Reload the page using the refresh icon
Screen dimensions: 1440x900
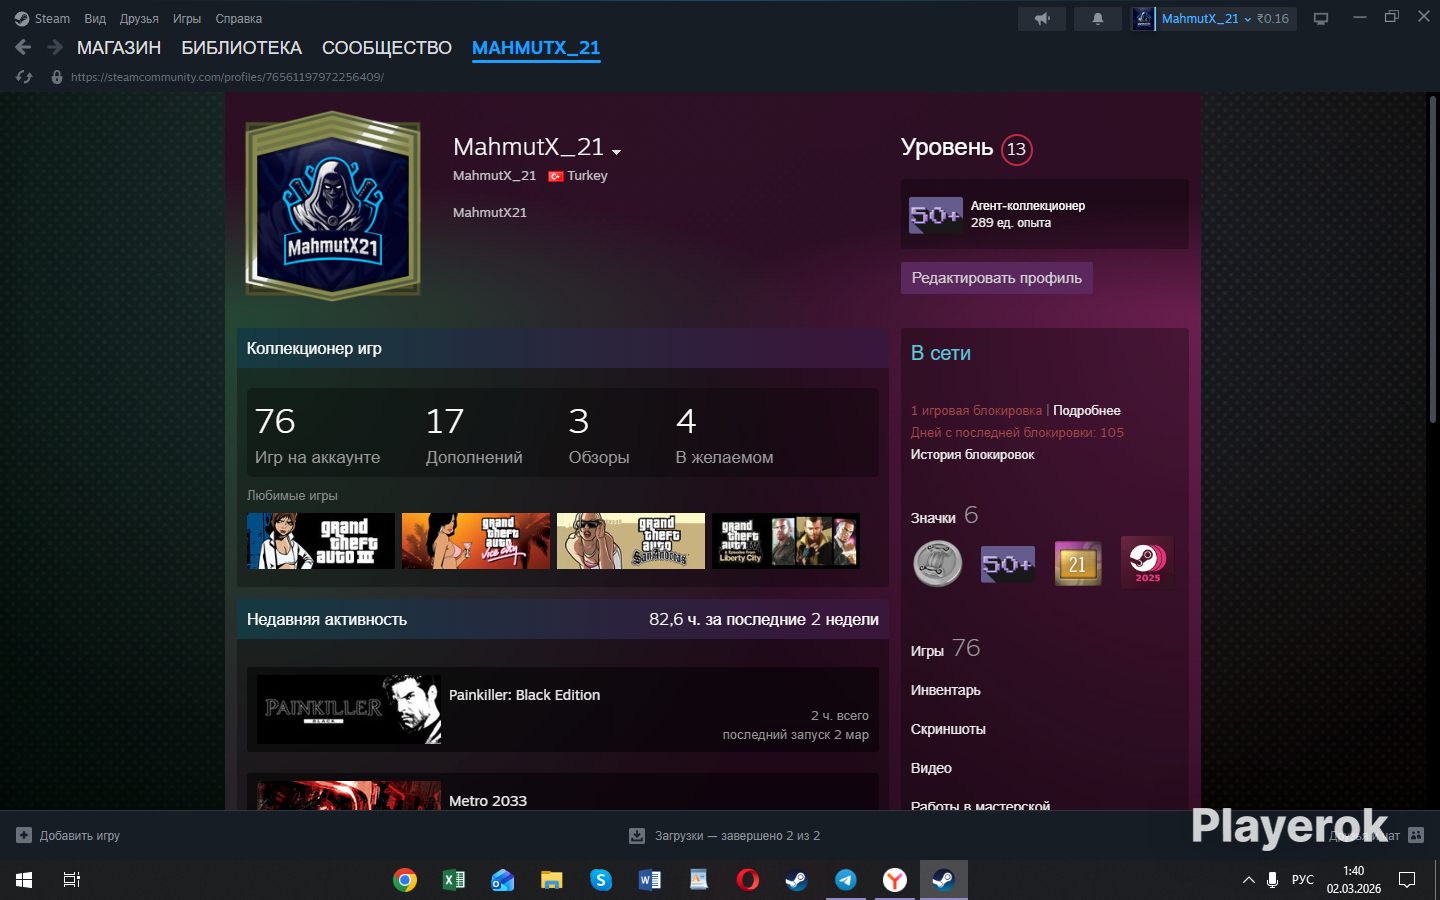pos(24,77)
